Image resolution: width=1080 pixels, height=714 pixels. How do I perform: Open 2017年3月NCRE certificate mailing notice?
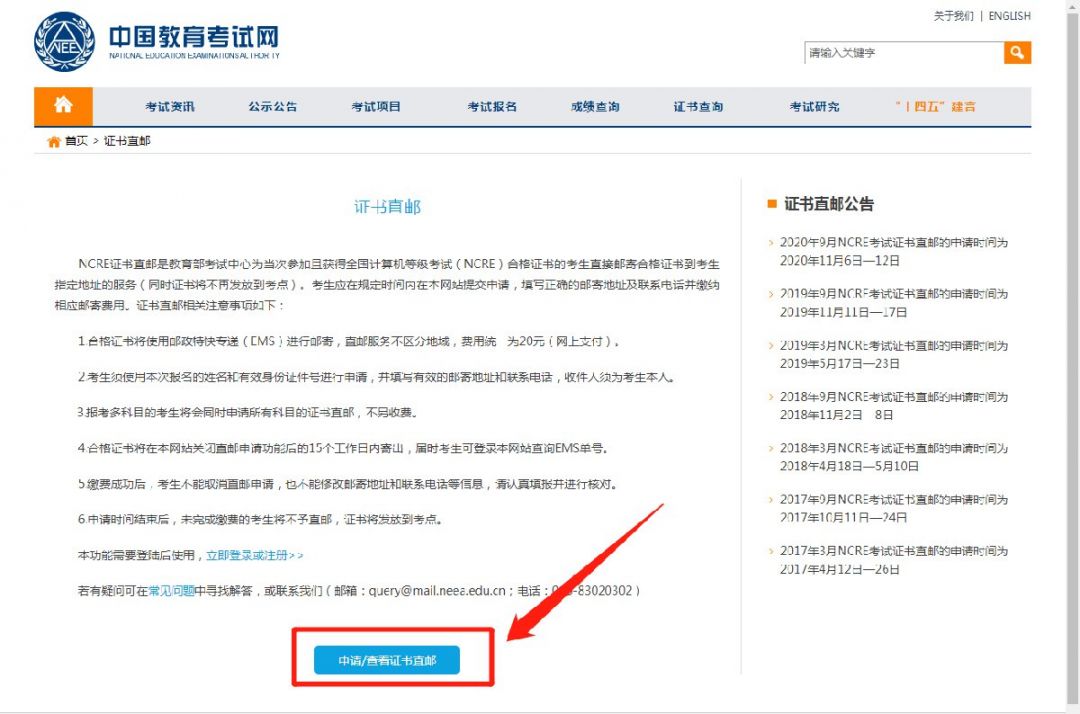[x=893, y=560]
